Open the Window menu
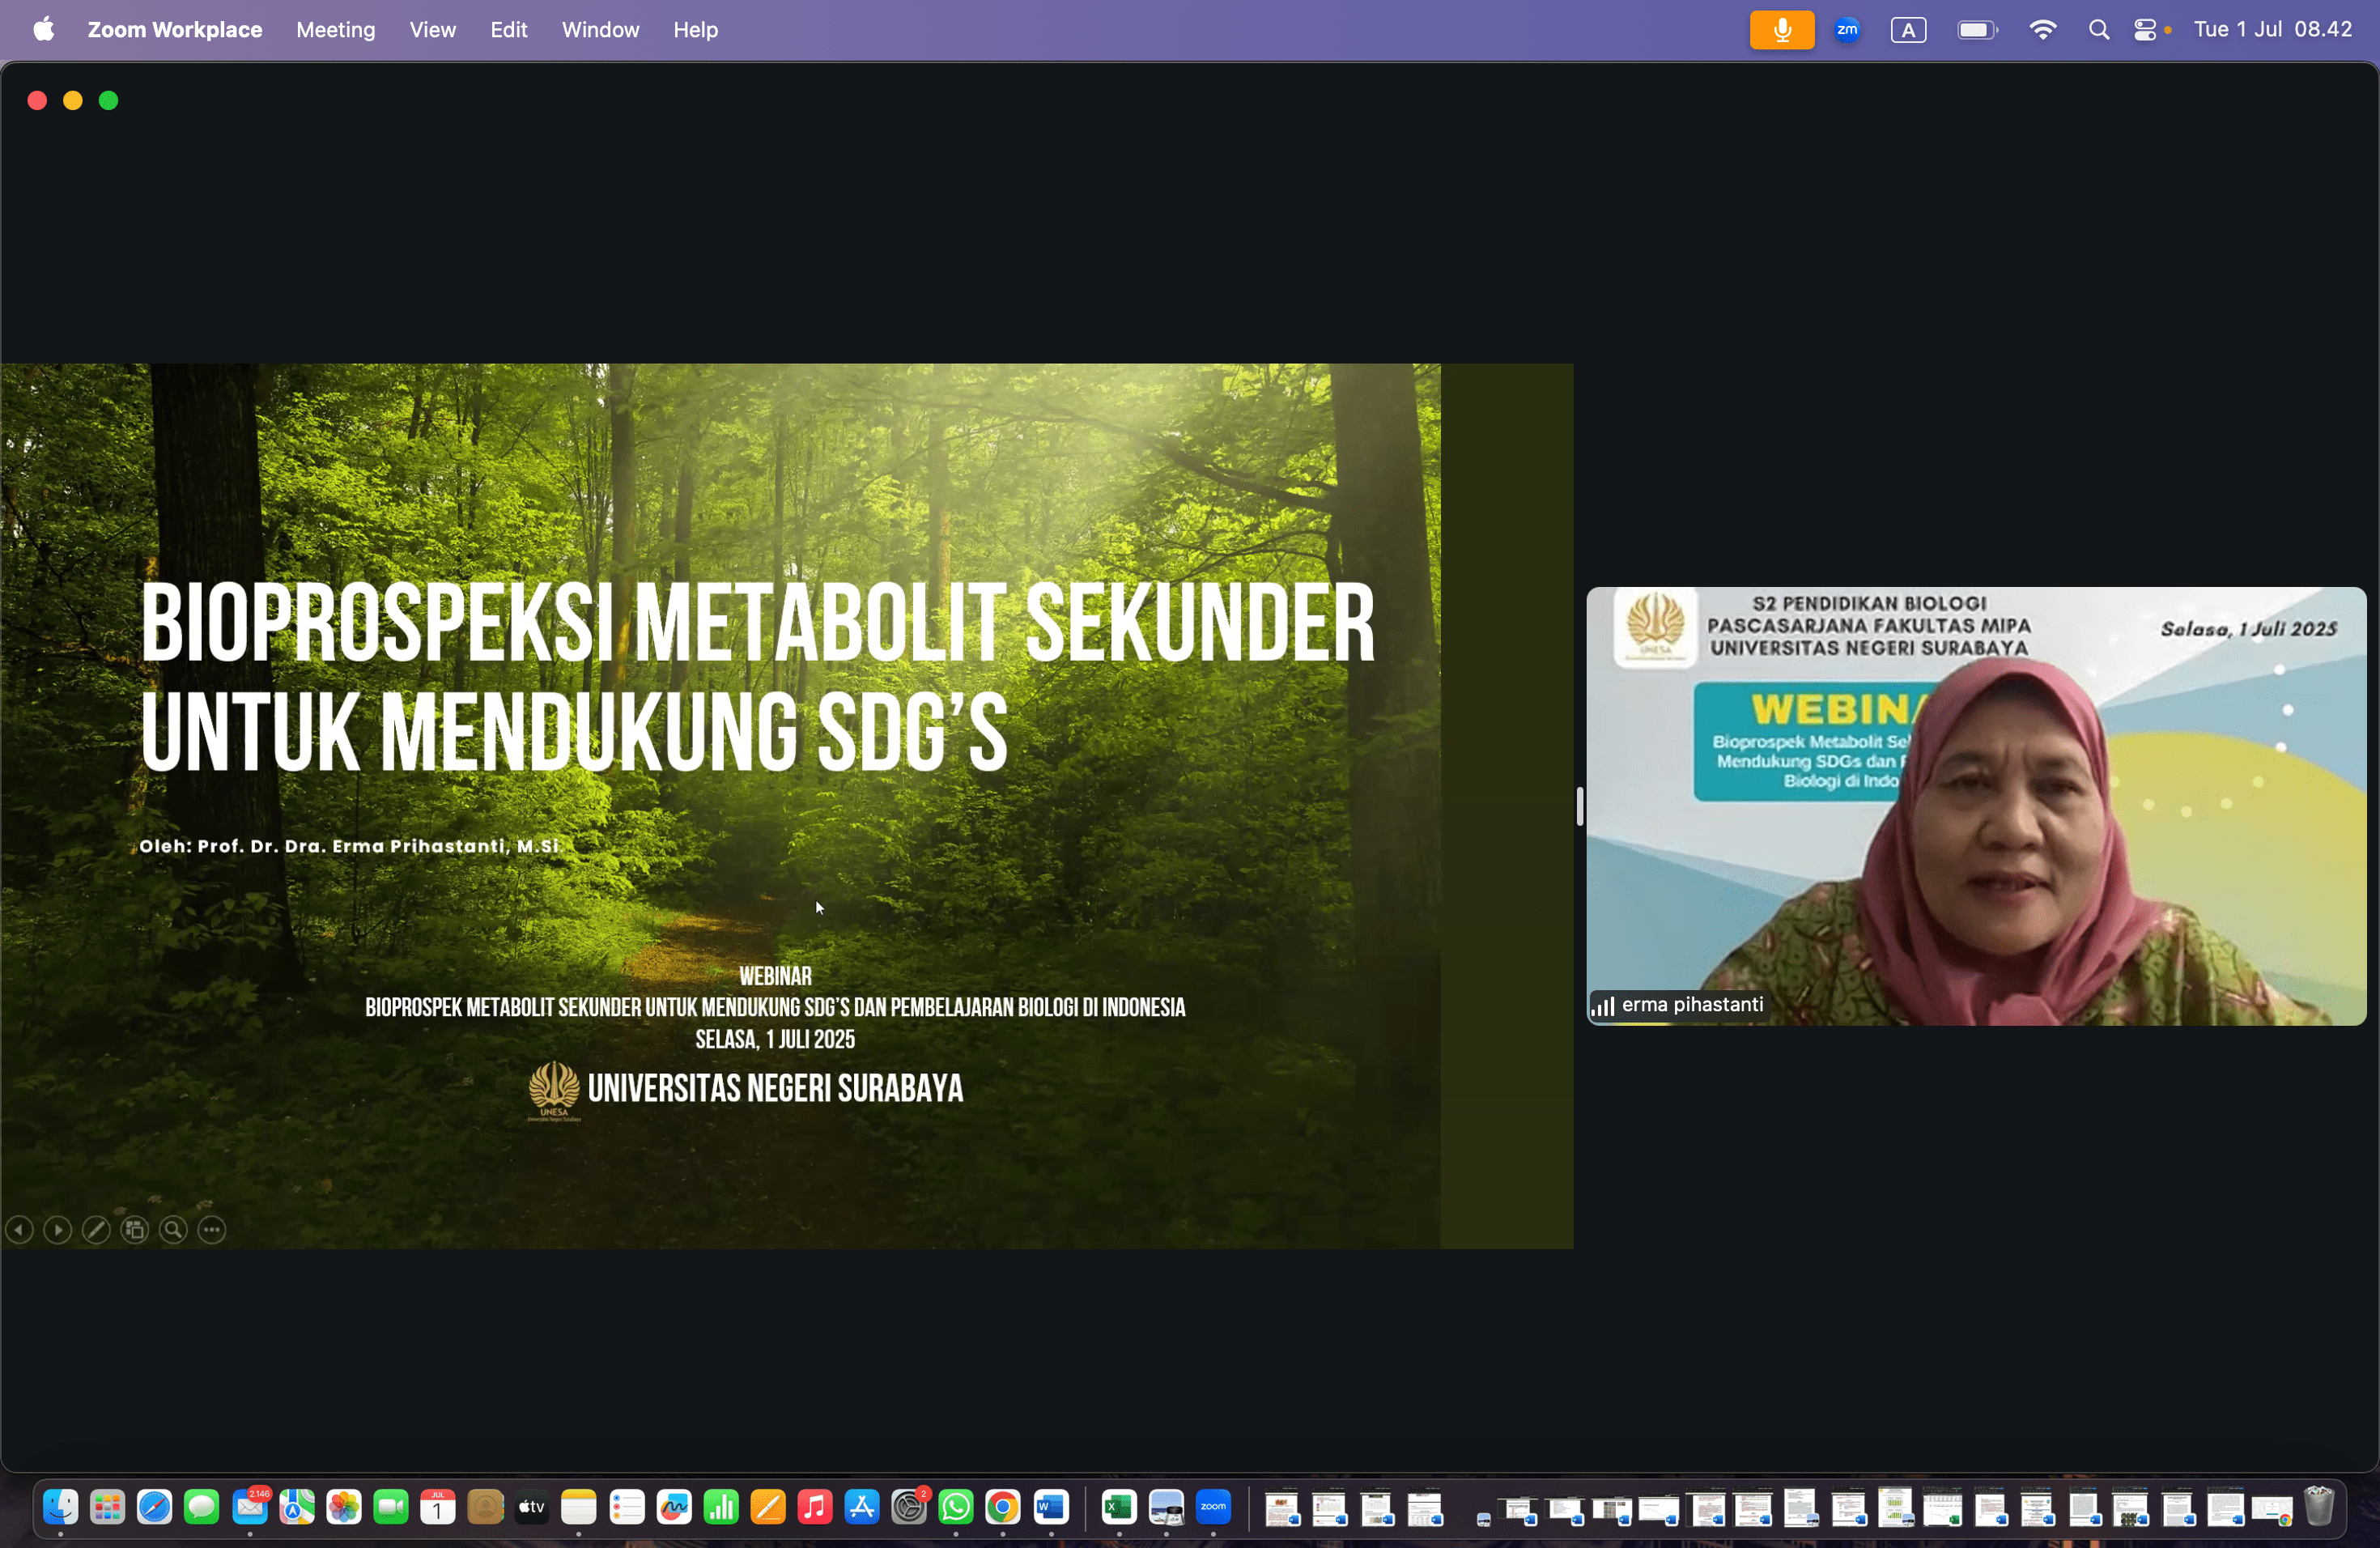The height and width of the screenshot is (1548, 2380). 600,30
